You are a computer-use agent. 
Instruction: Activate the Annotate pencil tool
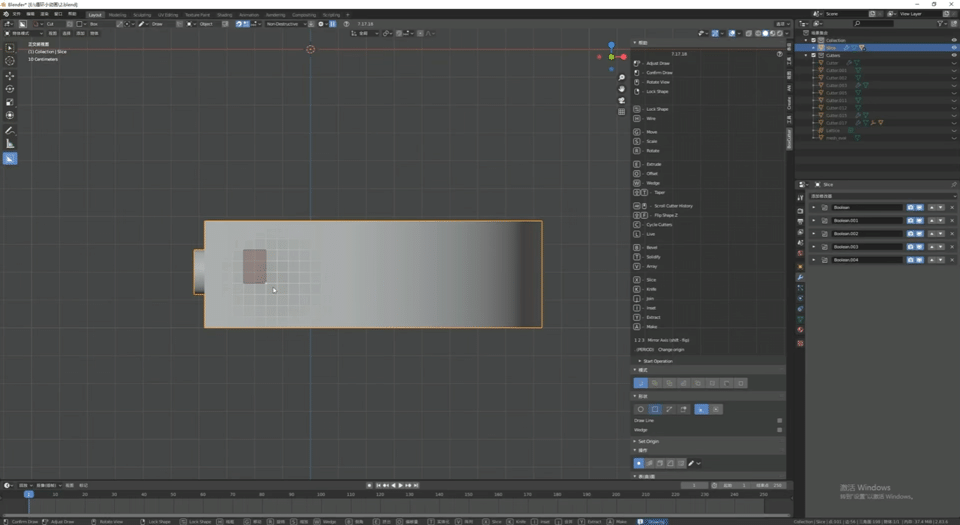click(10, 130)
